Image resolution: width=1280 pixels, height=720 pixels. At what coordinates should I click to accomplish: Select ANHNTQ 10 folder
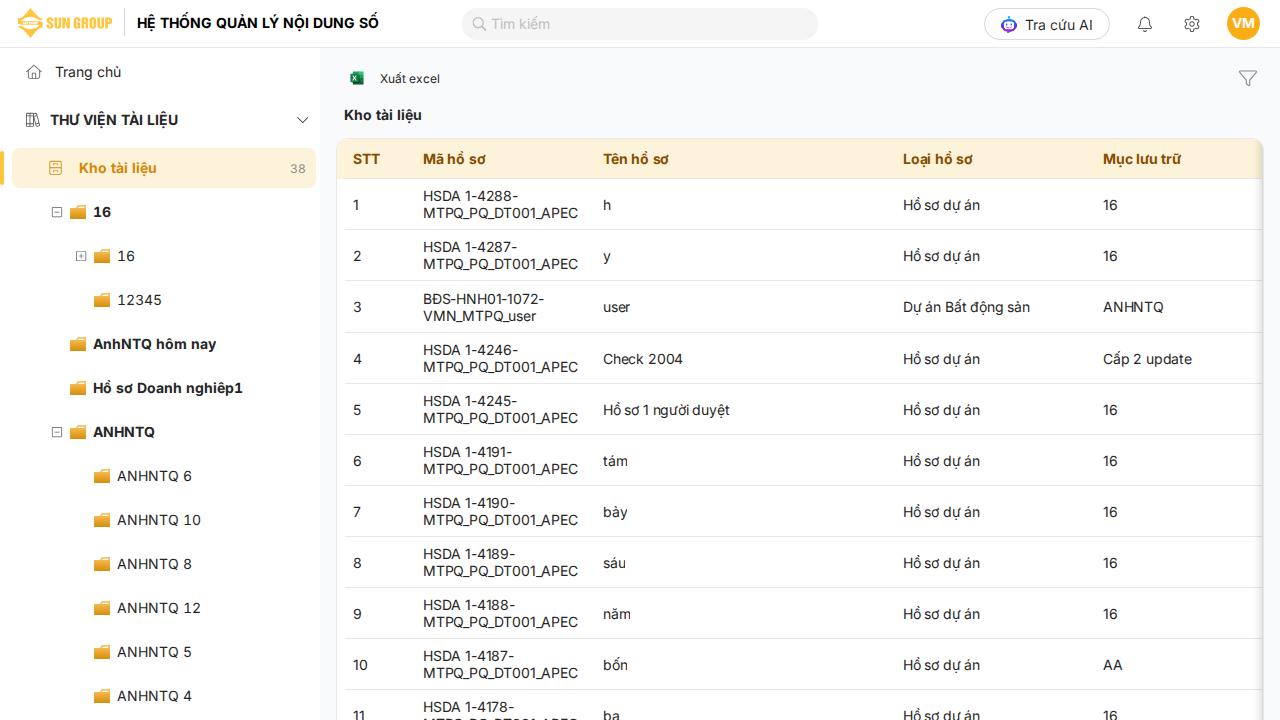click(159, 520)
